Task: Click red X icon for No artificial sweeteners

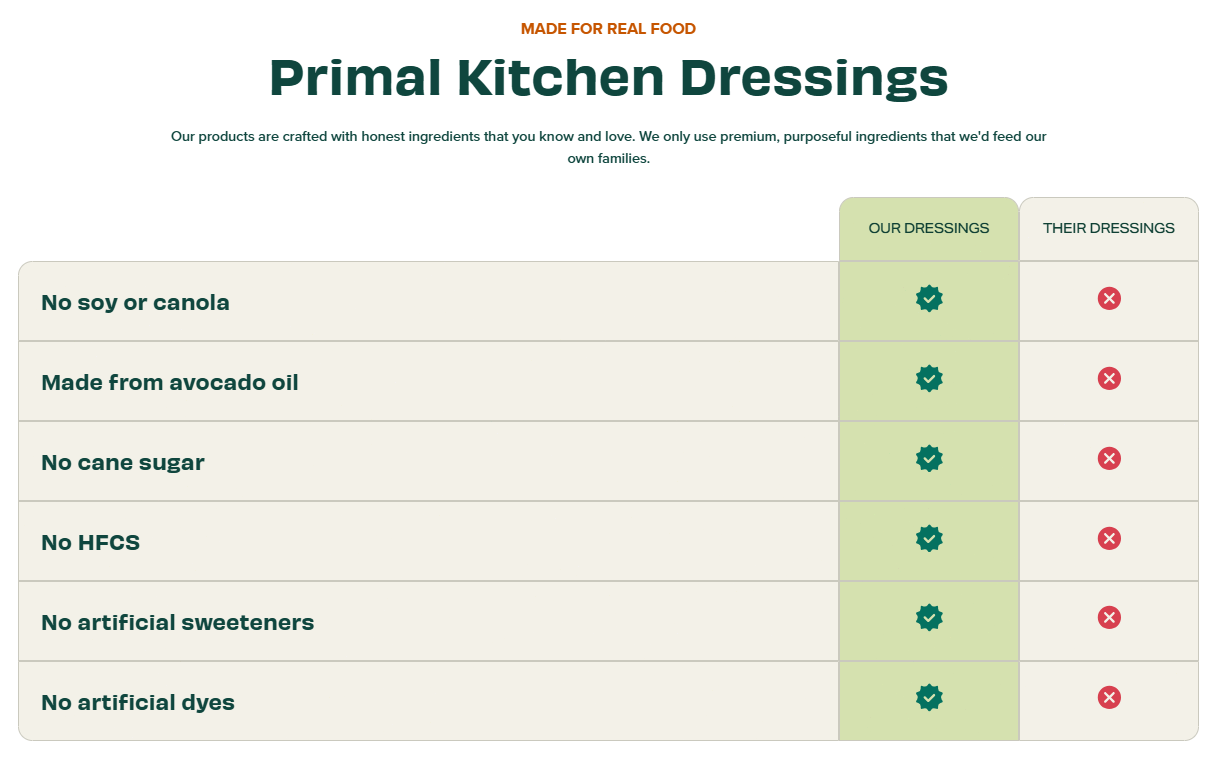Action: point(1109,617)
